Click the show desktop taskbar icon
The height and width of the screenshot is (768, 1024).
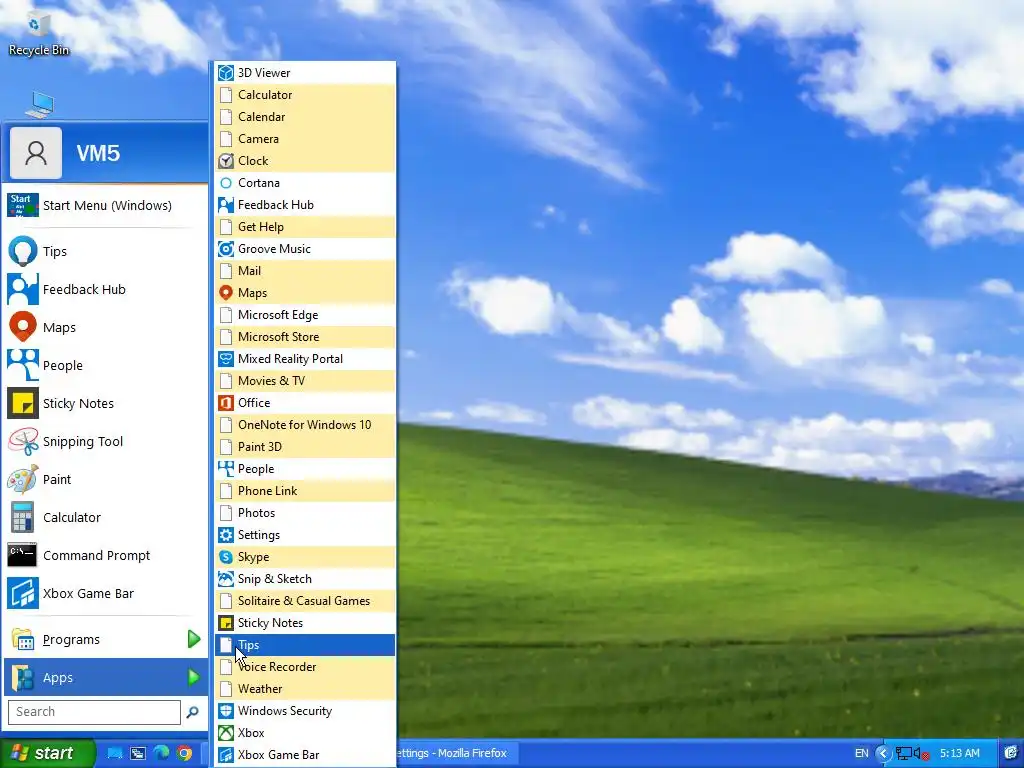[x=114, y=754]
